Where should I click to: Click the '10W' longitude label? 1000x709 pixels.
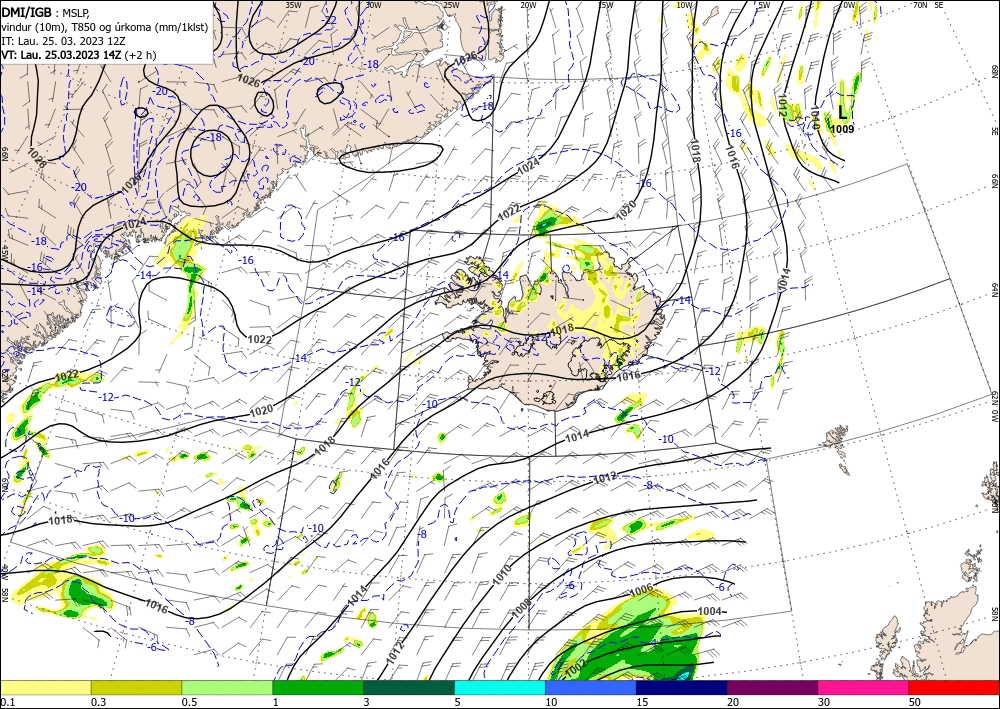point(684,5)
